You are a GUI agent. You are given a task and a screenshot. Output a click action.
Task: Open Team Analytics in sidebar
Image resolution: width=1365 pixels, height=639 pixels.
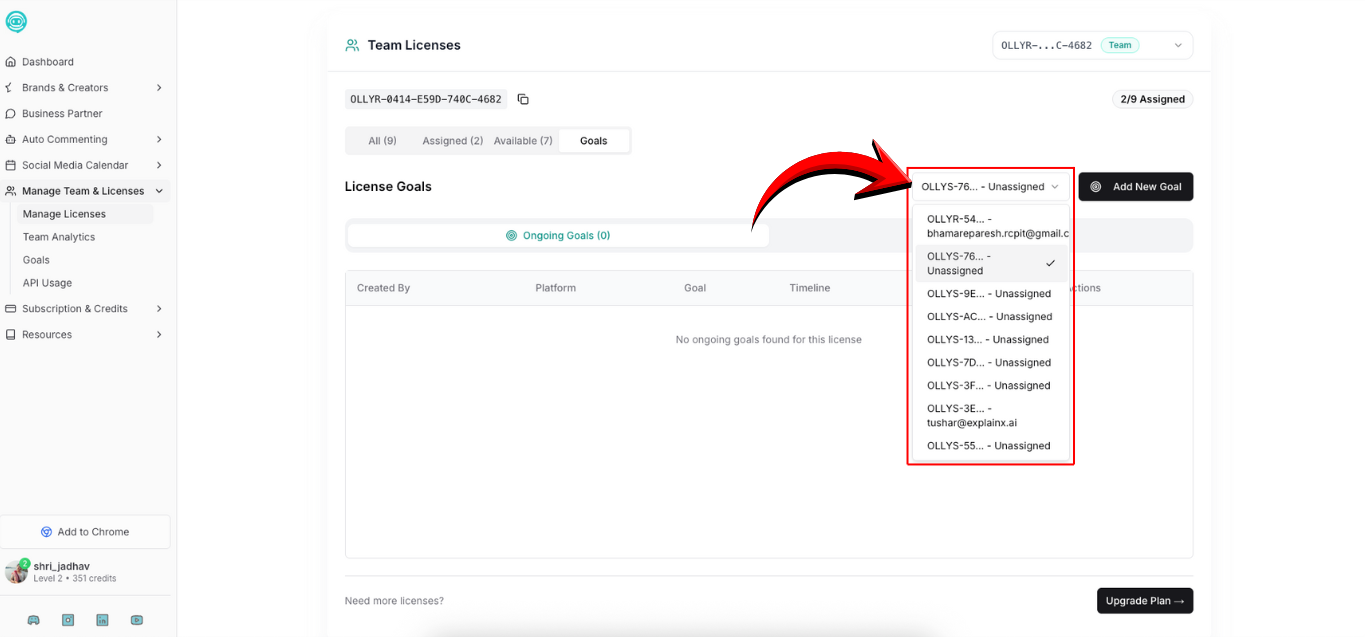(x=59, y=237)
